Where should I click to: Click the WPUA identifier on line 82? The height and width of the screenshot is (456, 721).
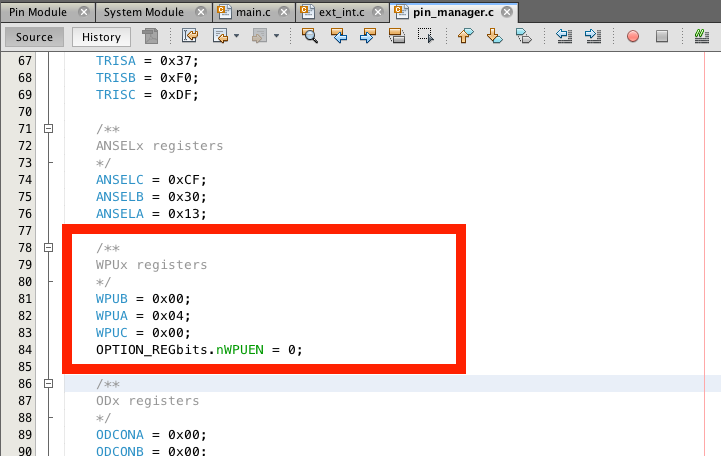point(112,316)
